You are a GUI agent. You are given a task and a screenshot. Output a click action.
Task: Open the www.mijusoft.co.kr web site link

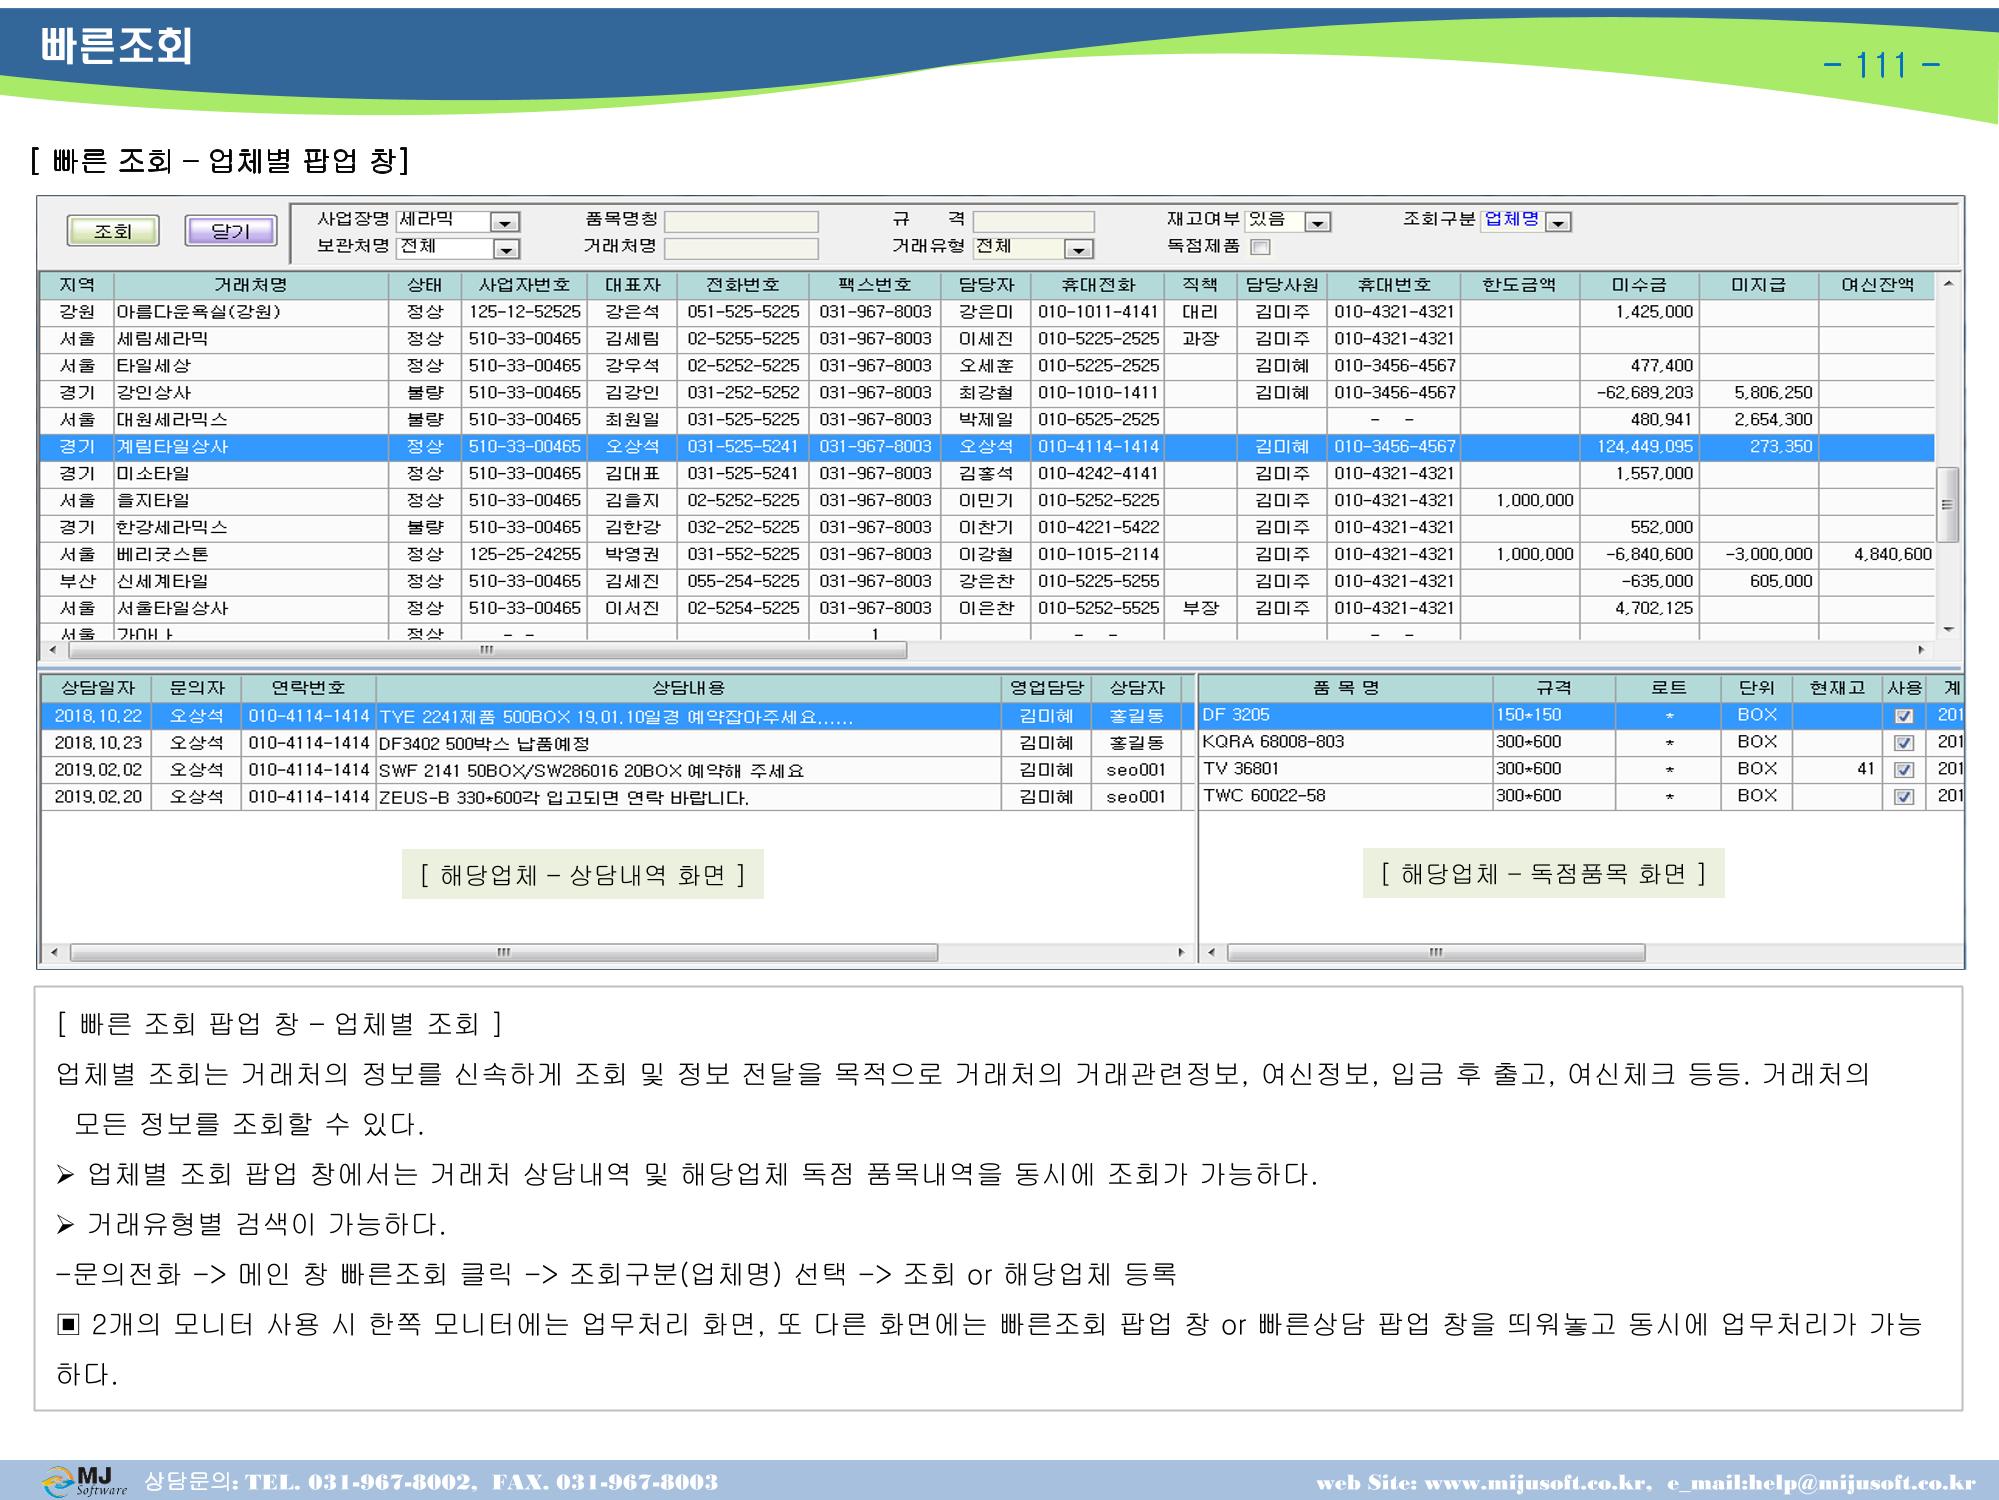(1534, 1482)
